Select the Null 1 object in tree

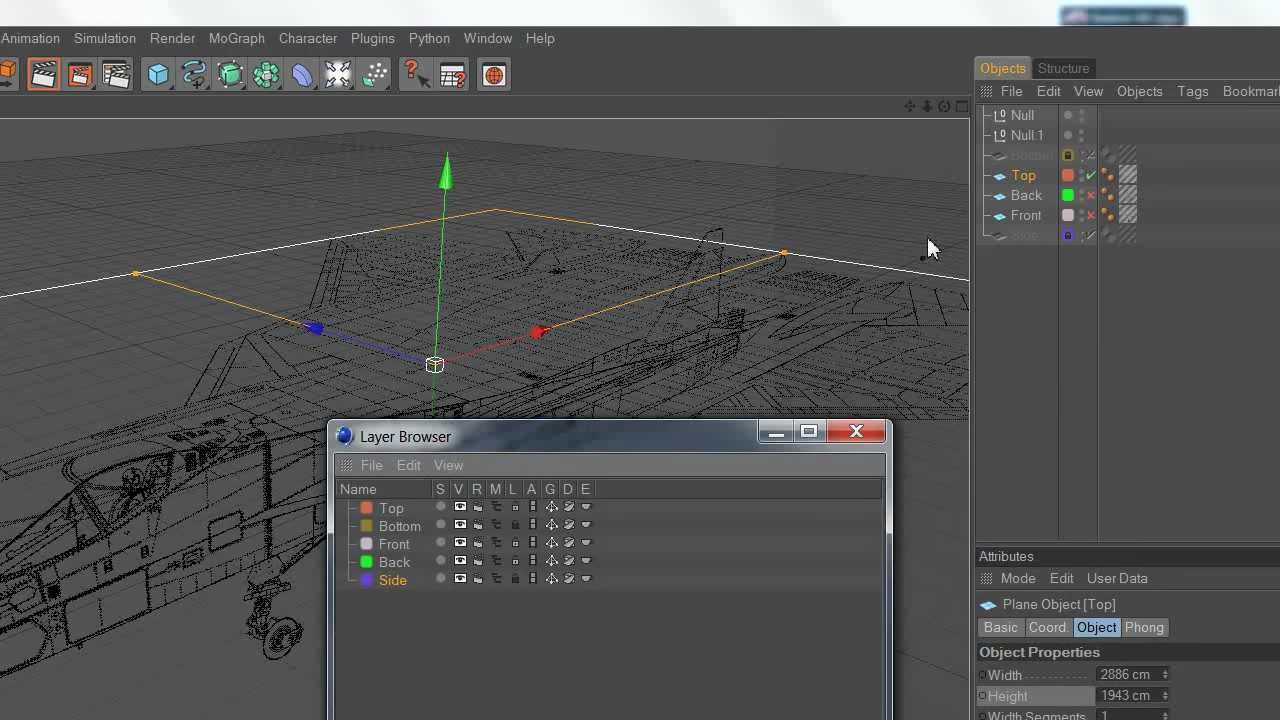pos(1026,135)
